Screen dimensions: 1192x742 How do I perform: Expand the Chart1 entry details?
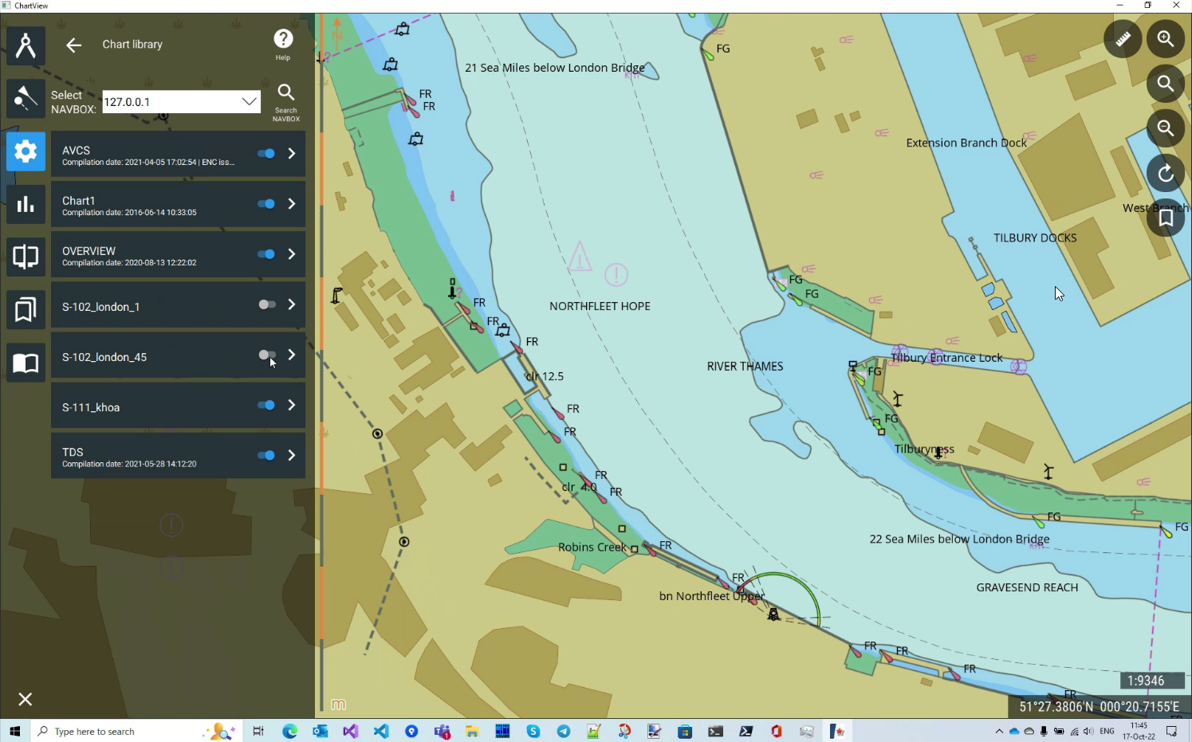tap(291, 204)
